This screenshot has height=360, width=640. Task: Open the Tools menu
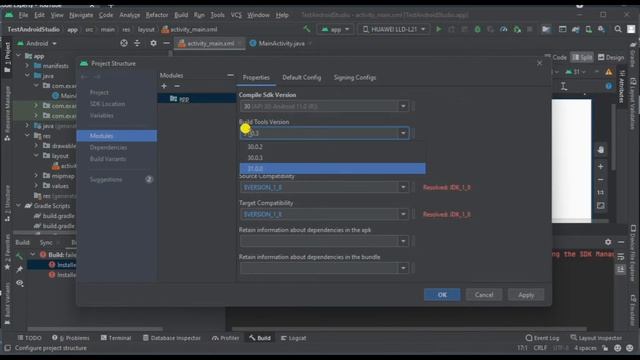217,15
